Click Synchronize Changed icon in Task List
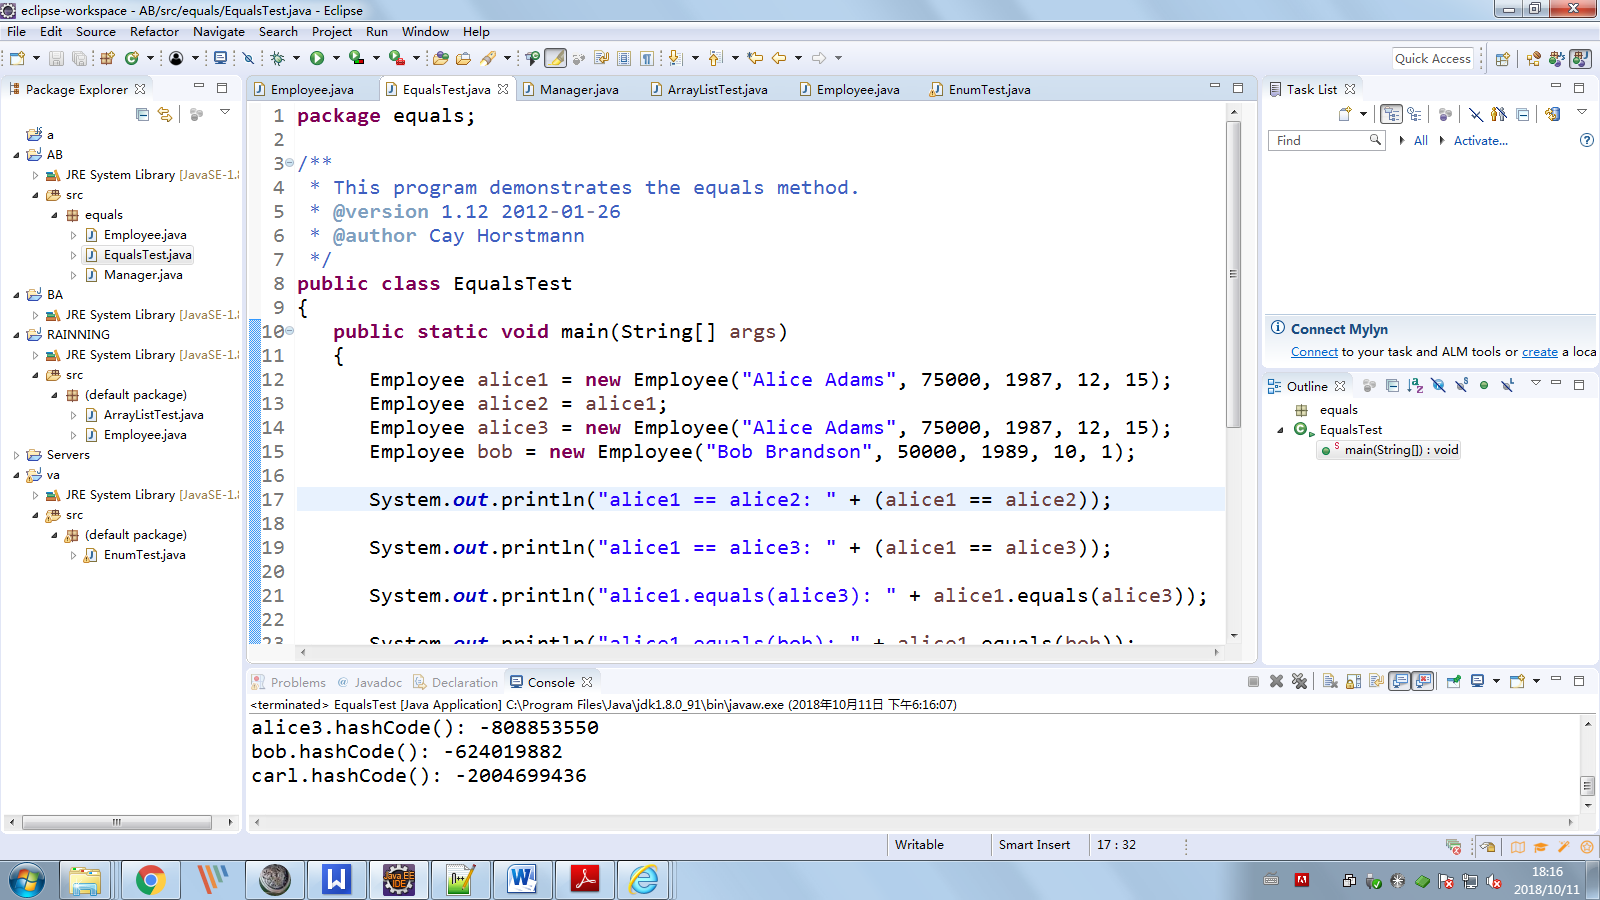This screenshot has height=900, width=1600. 1552,114
